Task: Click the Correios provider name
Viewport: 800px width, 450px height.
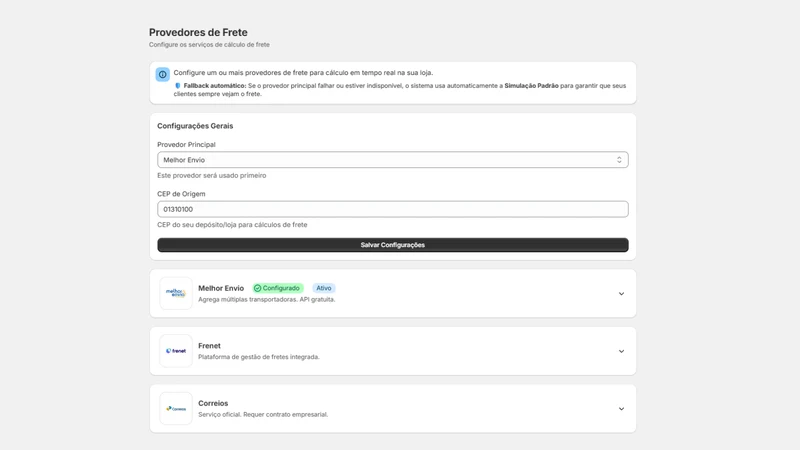Action: click(213, 404)
